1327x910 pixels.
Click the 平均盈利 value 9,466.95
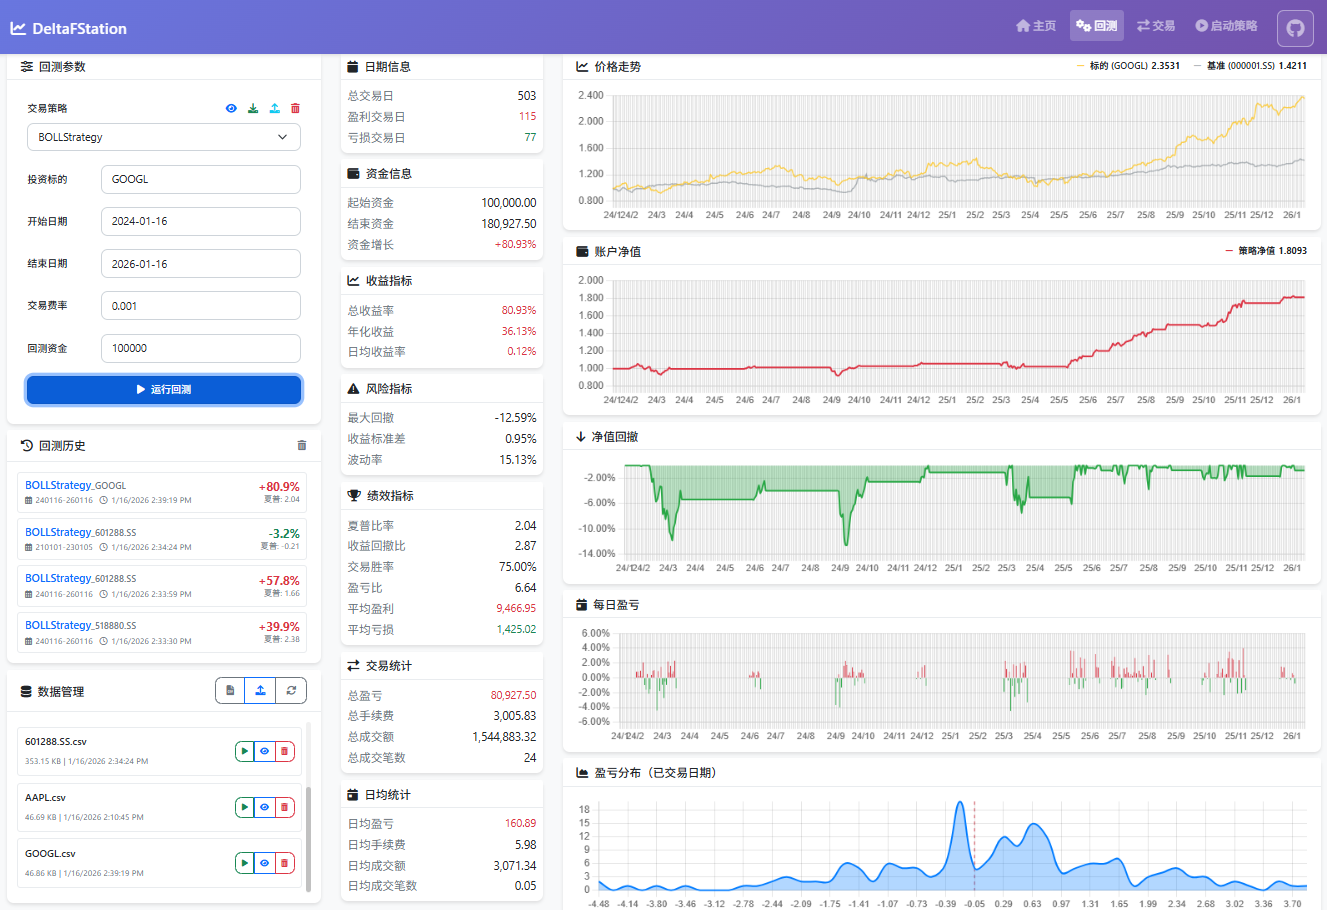point(516,608)
